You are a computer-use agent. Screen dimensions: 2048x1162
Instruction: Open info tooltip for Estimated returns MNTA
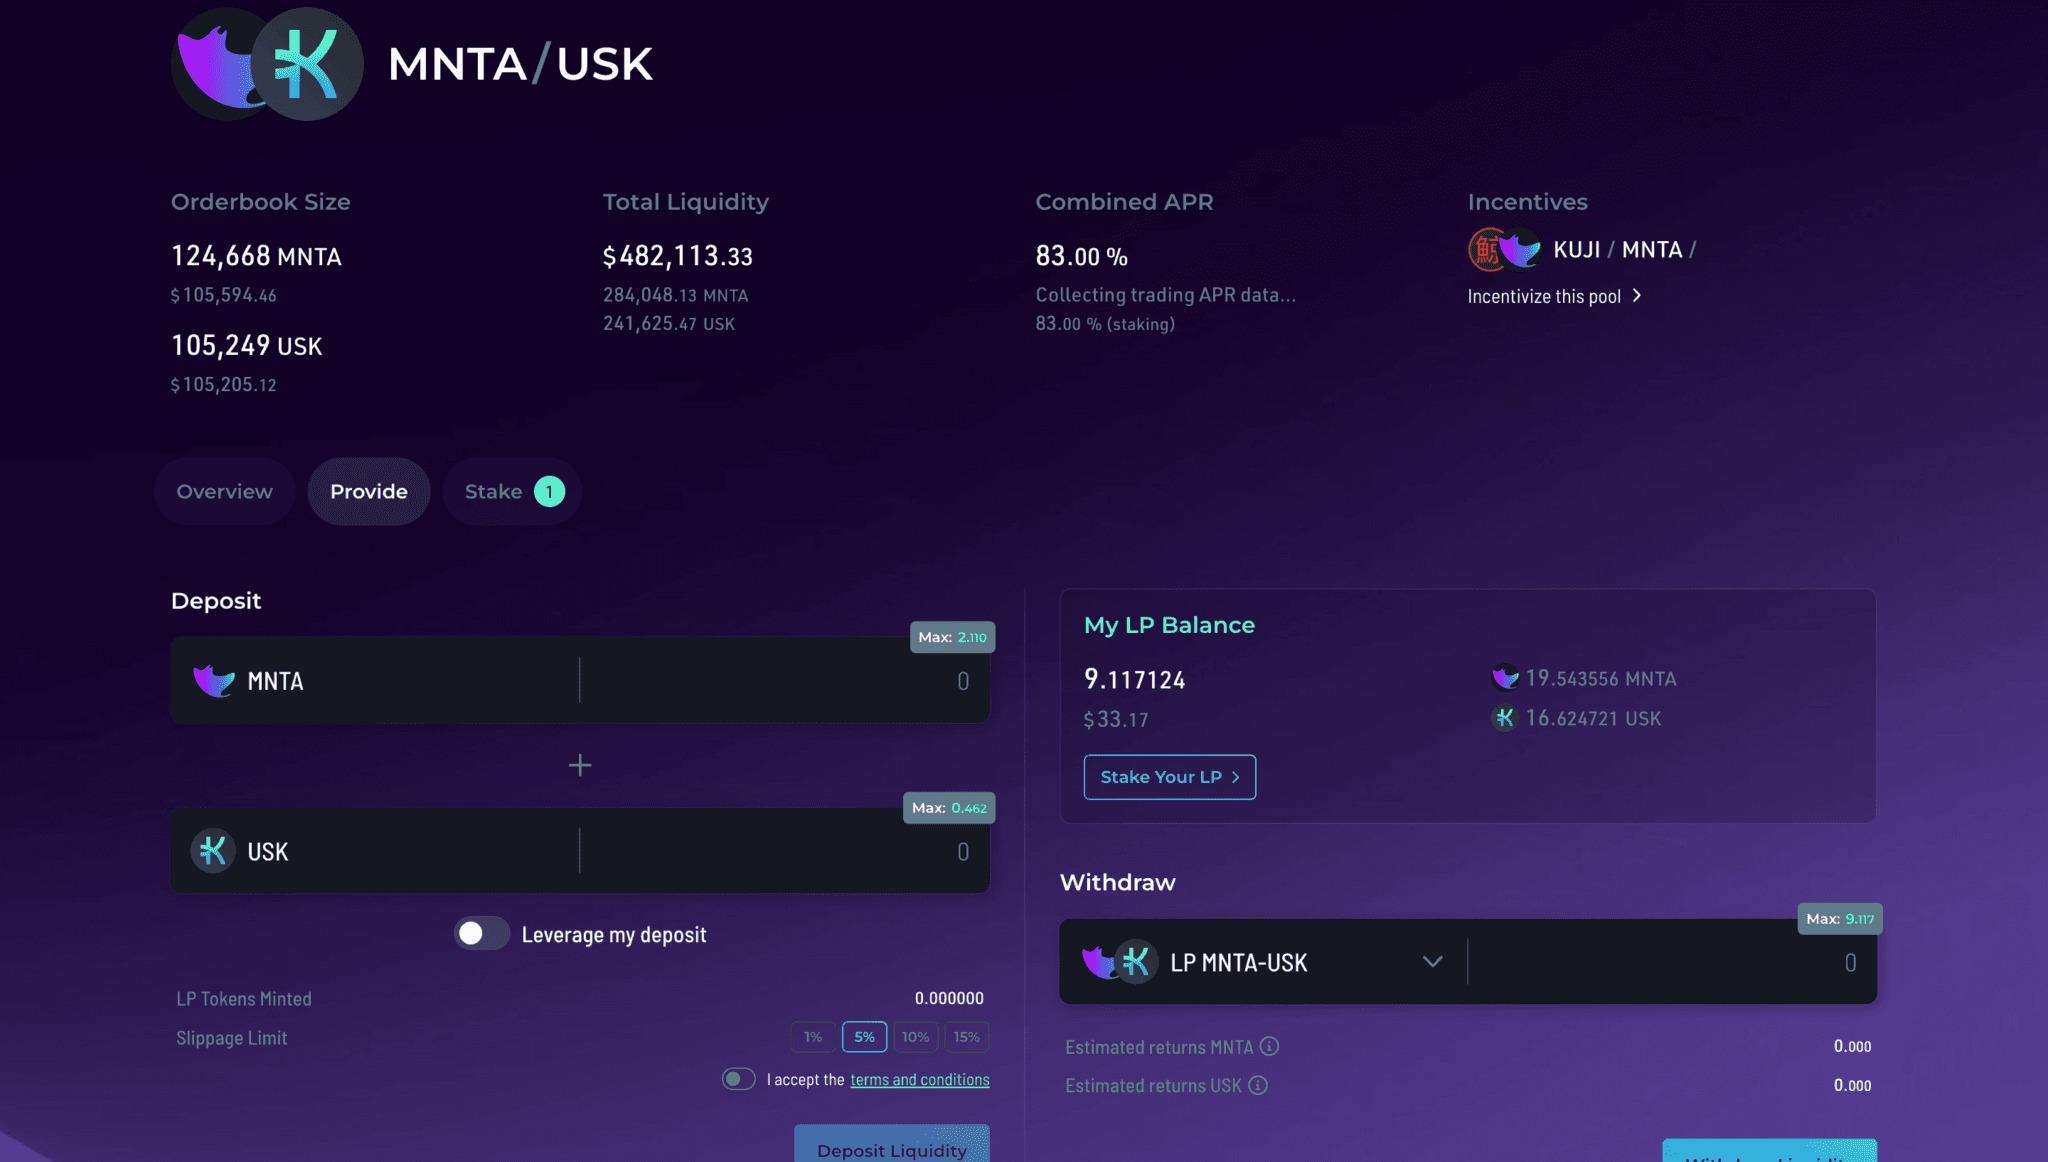1269,1047
